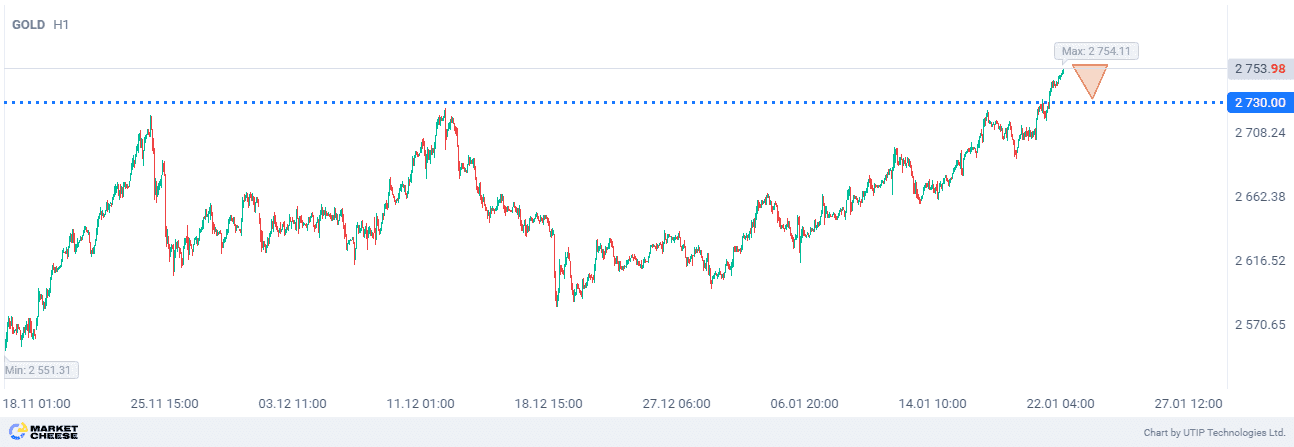Click the Market Cheese logo
Image resolution: width=1294 pixels, height=447 pixels.
pos(43,432)
